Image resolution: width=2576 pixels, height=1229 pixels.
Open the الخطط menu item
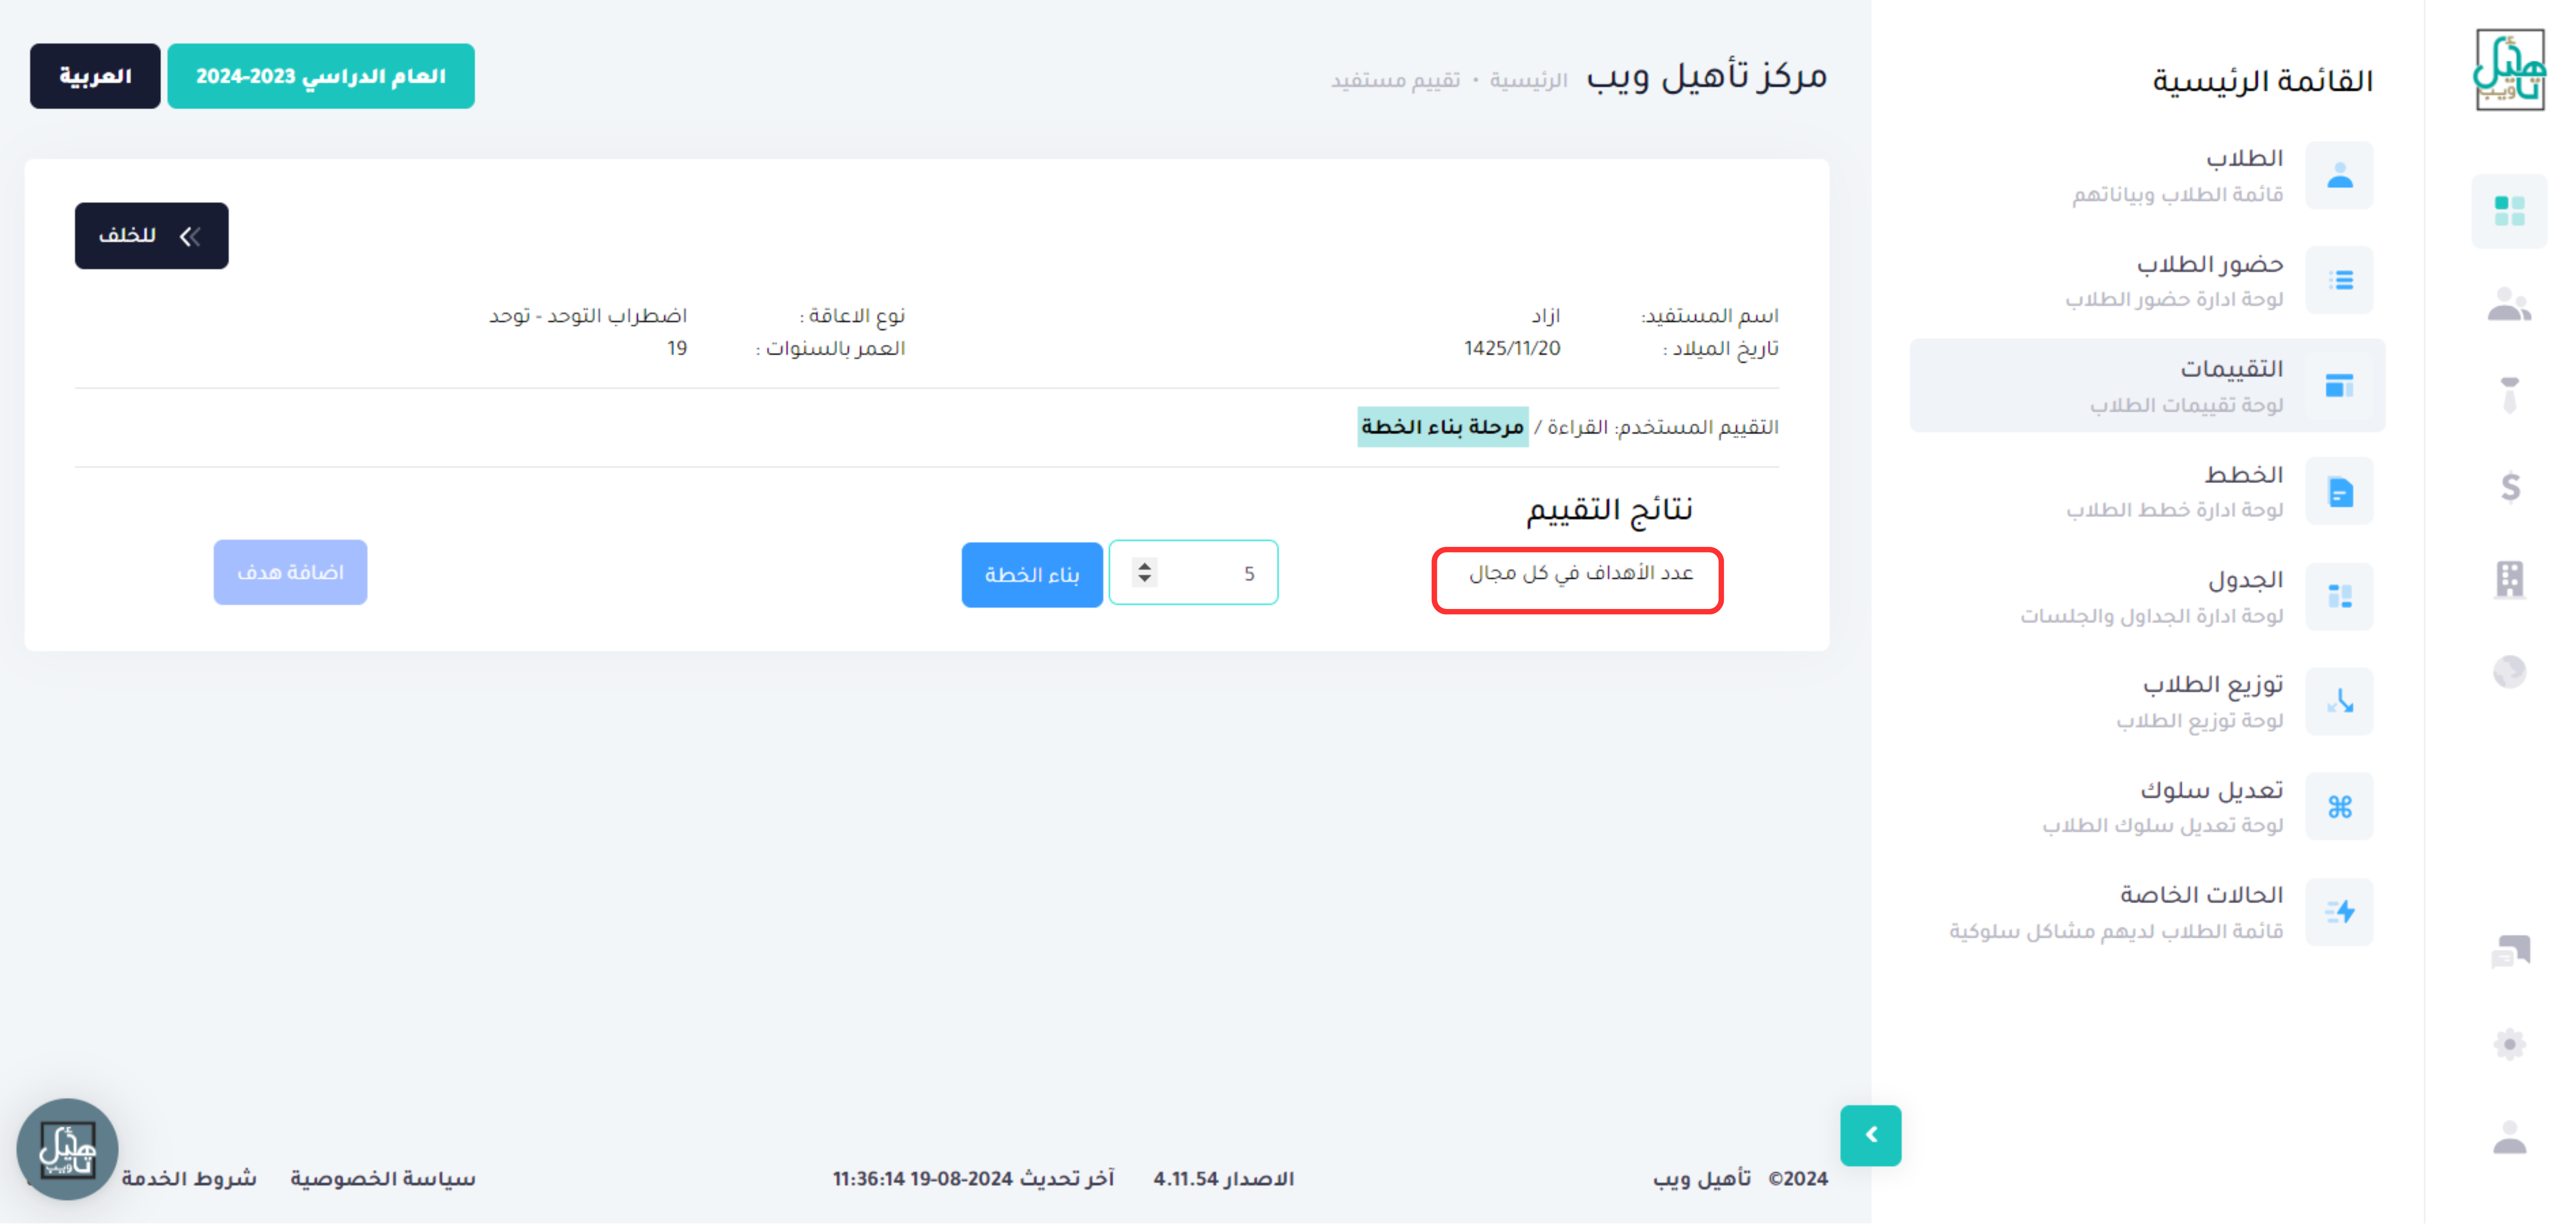click(x=2147, y=492)
